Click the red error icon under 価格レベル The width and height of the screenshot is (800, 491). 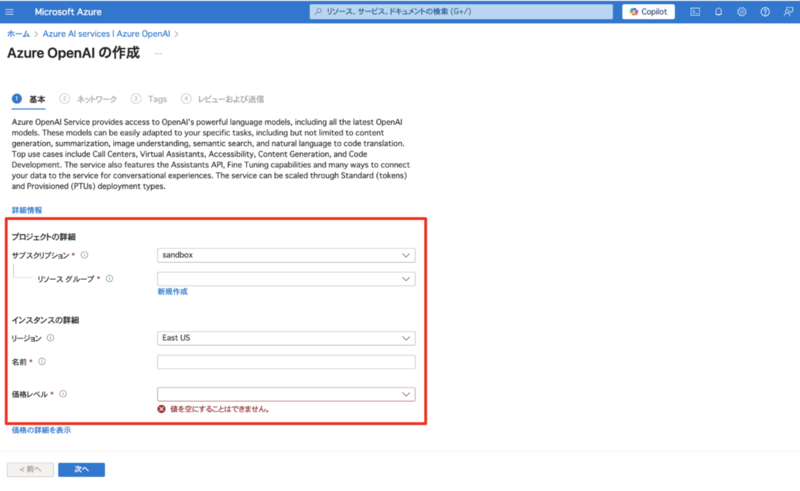pos(161,409)
